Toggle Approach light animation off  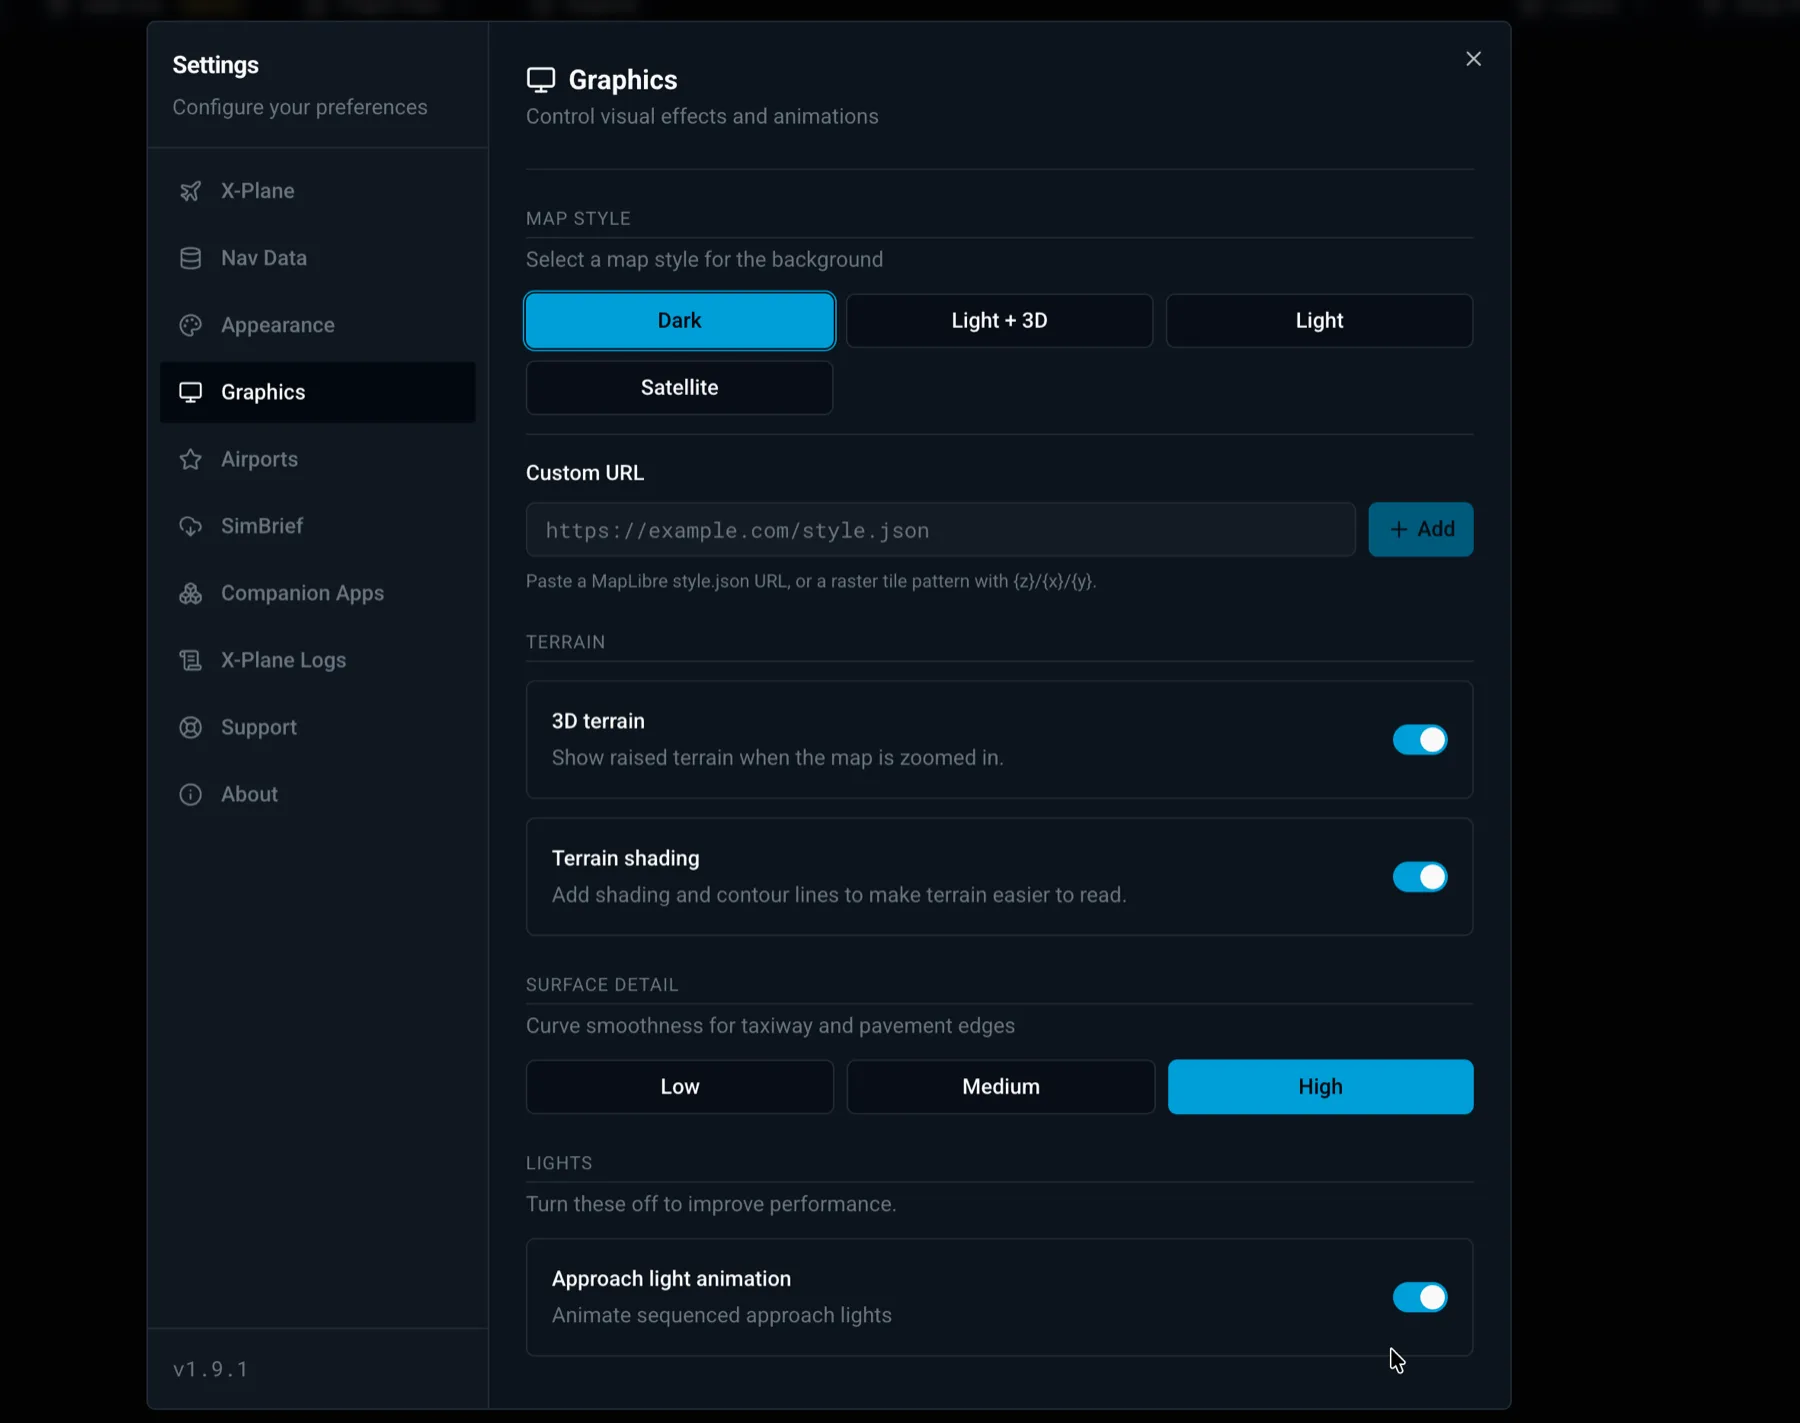coord(1420,1297)
